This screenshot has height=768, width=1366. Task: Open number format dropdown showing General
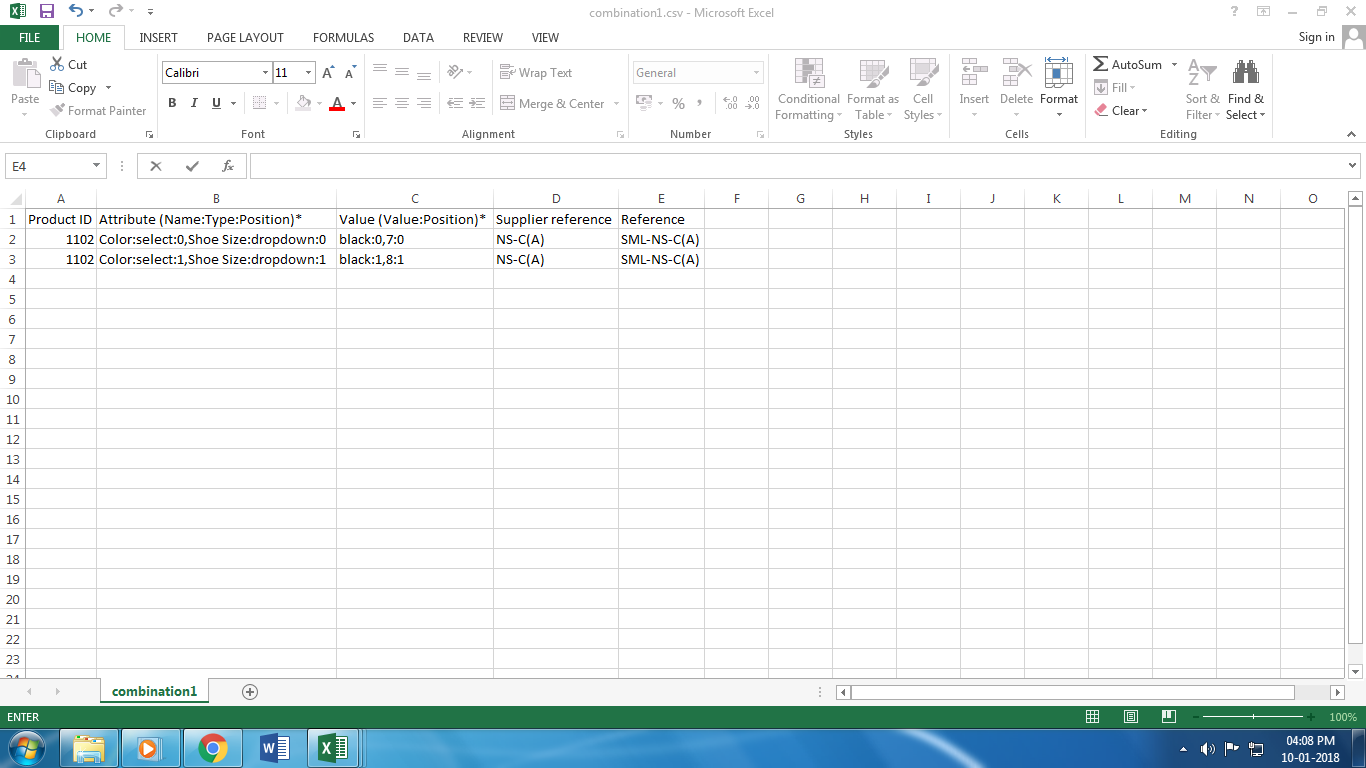click(756, 73)
